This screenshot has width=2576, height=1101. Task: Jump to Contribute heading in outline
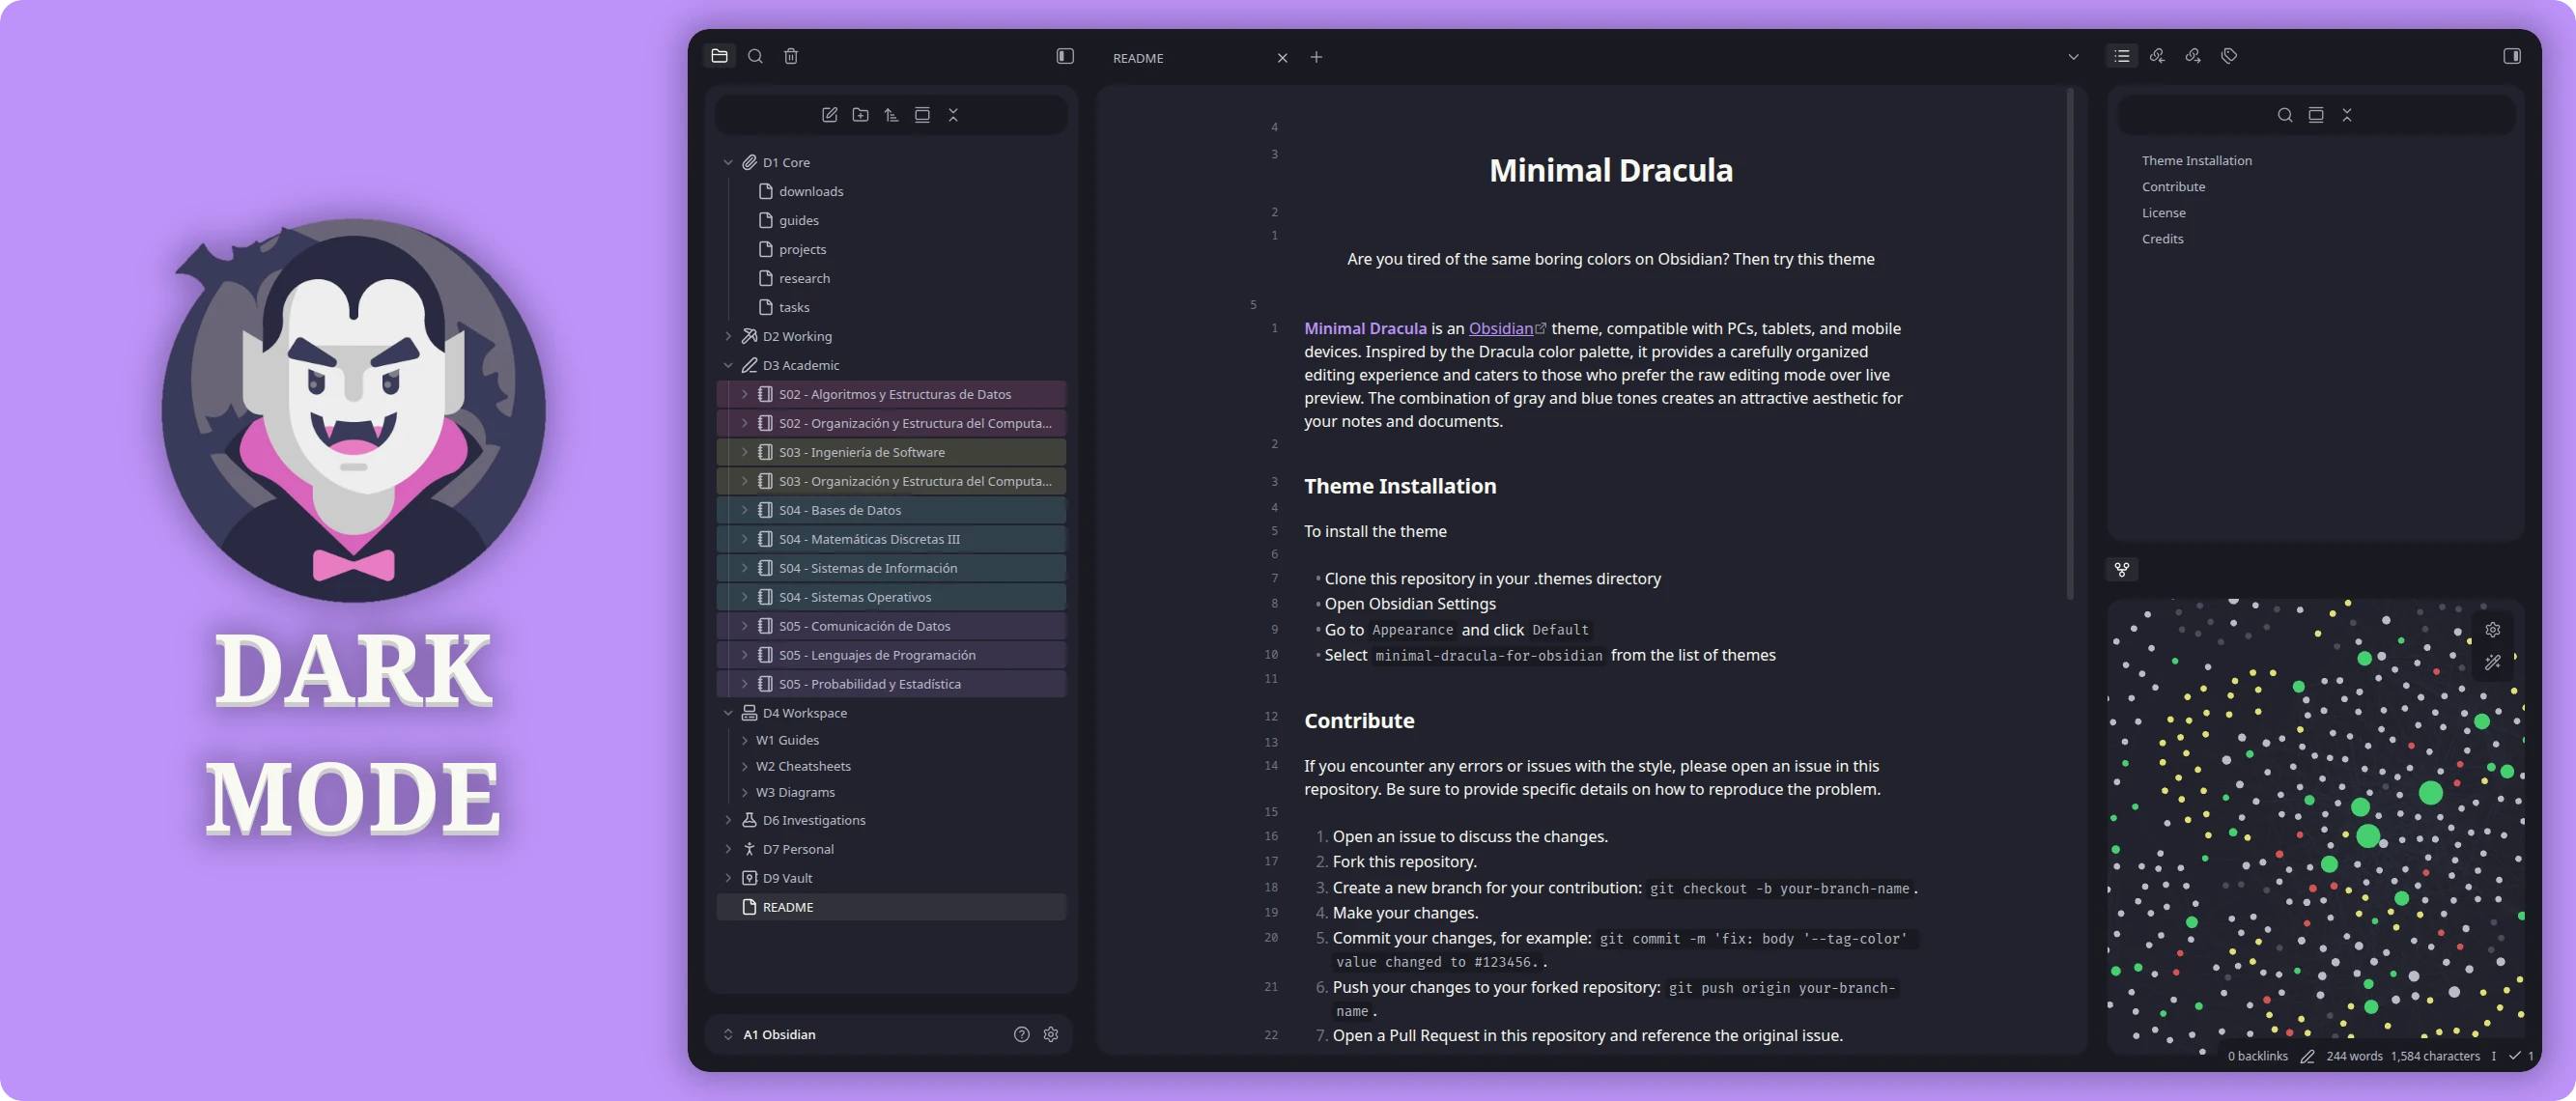pyautogui.click(x=2173, y=186)
